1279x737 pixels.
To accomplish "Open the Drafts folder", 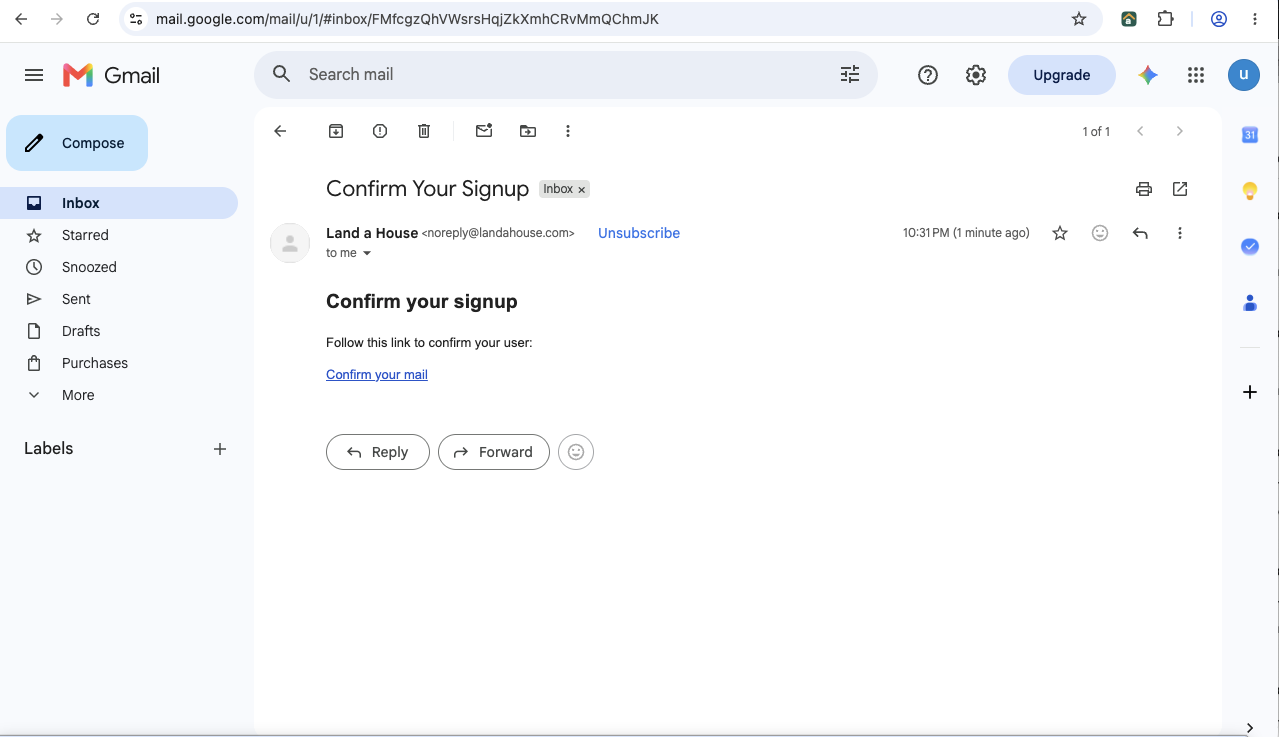I will [119, 331].
